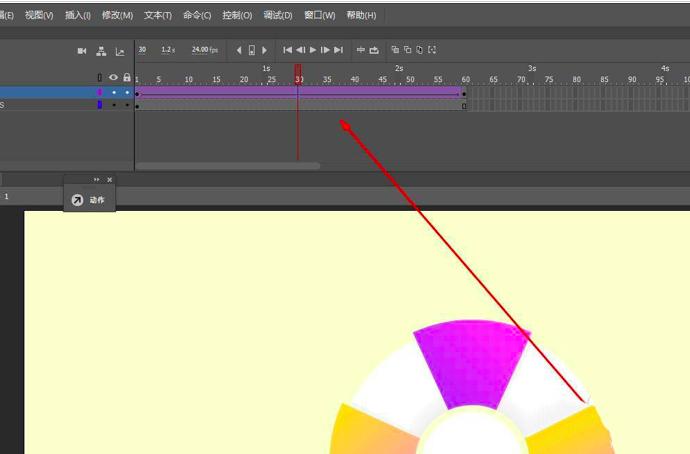The width and height of the screenshot is (690, 454).
Task: Go to the previous keyframe arrow
Action: coord(239,50)
